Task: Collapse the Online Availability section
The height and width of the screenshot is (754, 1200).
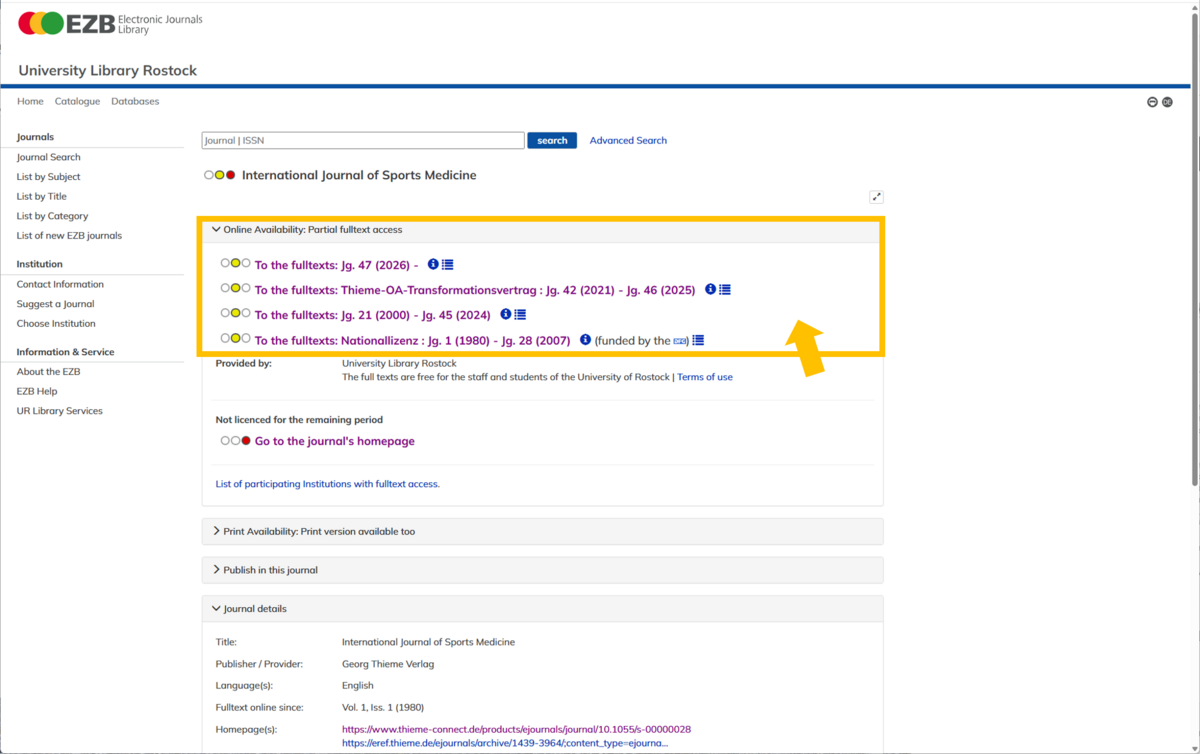Action: pyautogui.click(x=312, y=230)
